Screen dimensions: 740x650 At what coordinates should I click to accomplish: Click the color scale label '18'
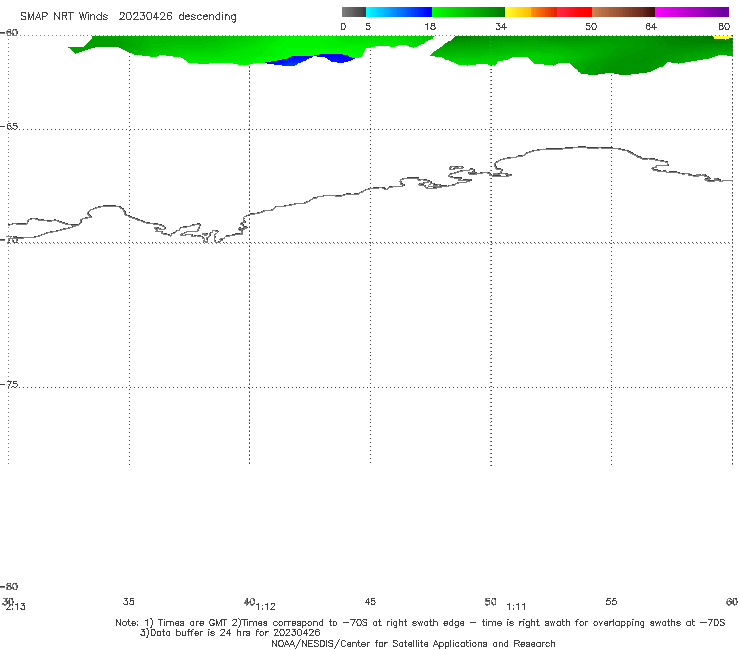[430, 27]
